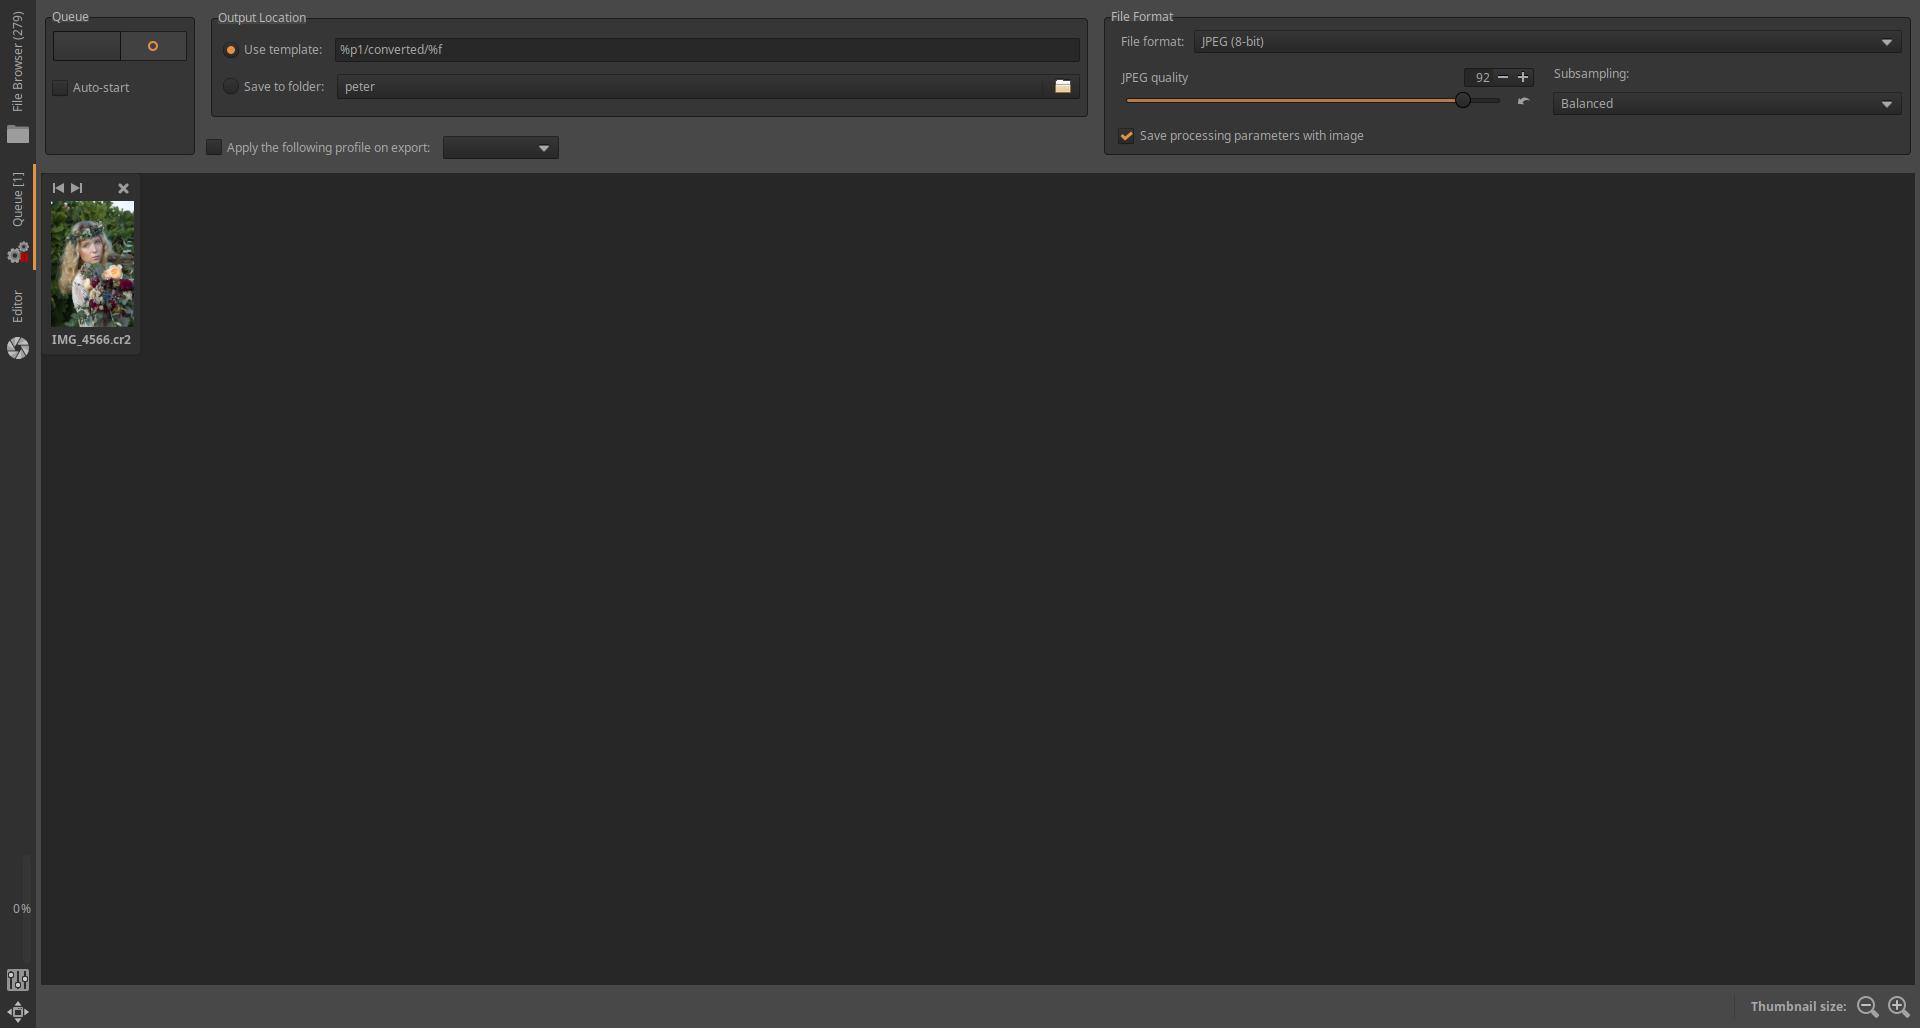Browse for output folder with folder icon
Image resolution: width=1920 pixels, height=1028 pixels.
(1062, 87)
